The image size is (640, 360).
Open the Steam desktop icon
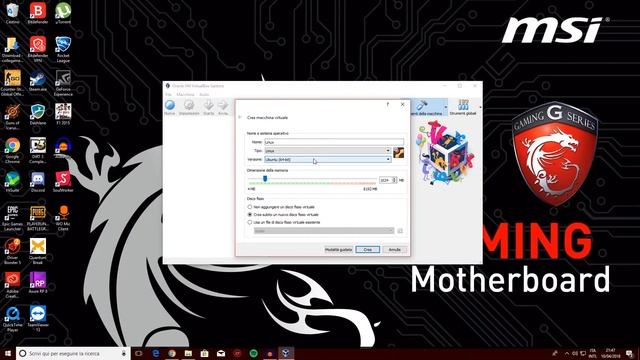(38, 81)
